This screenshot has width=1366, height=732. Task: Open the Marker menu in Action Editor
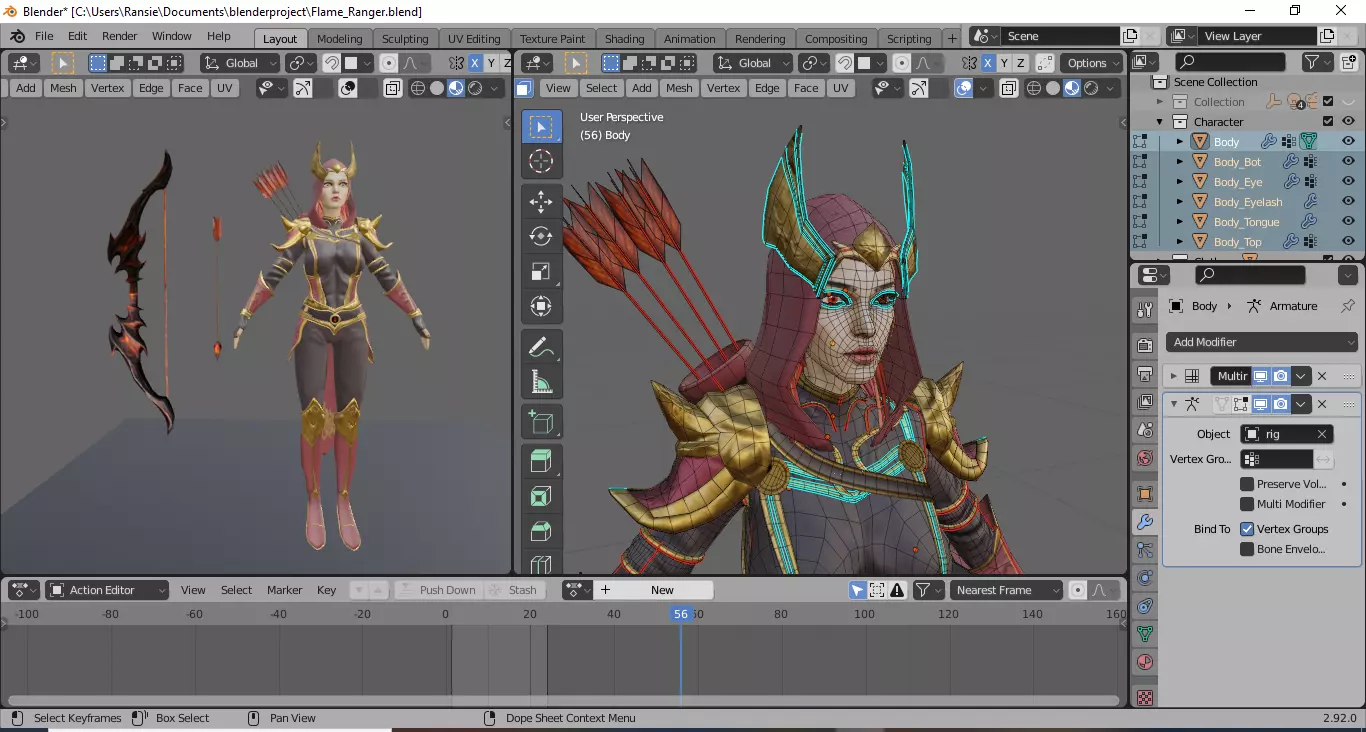tap(284, 590)
